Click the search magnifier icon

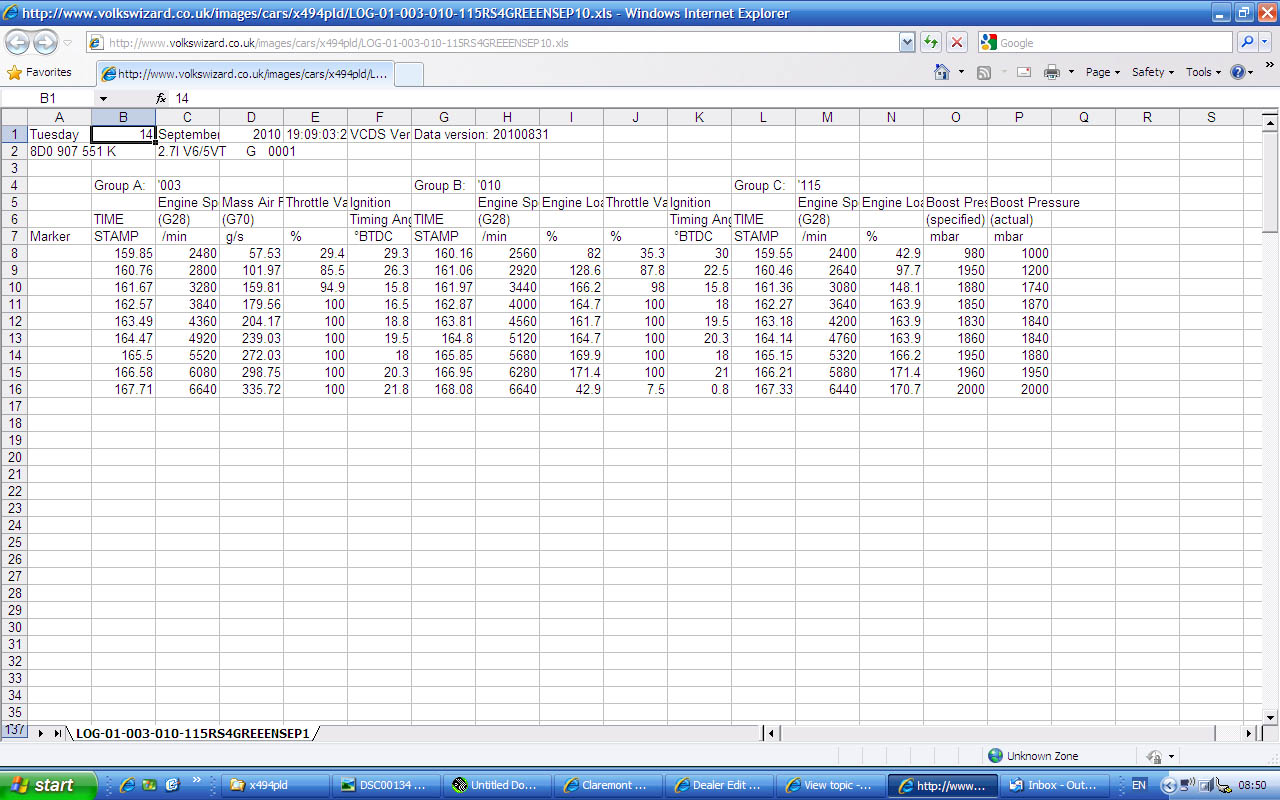[x=1247, y=43]
